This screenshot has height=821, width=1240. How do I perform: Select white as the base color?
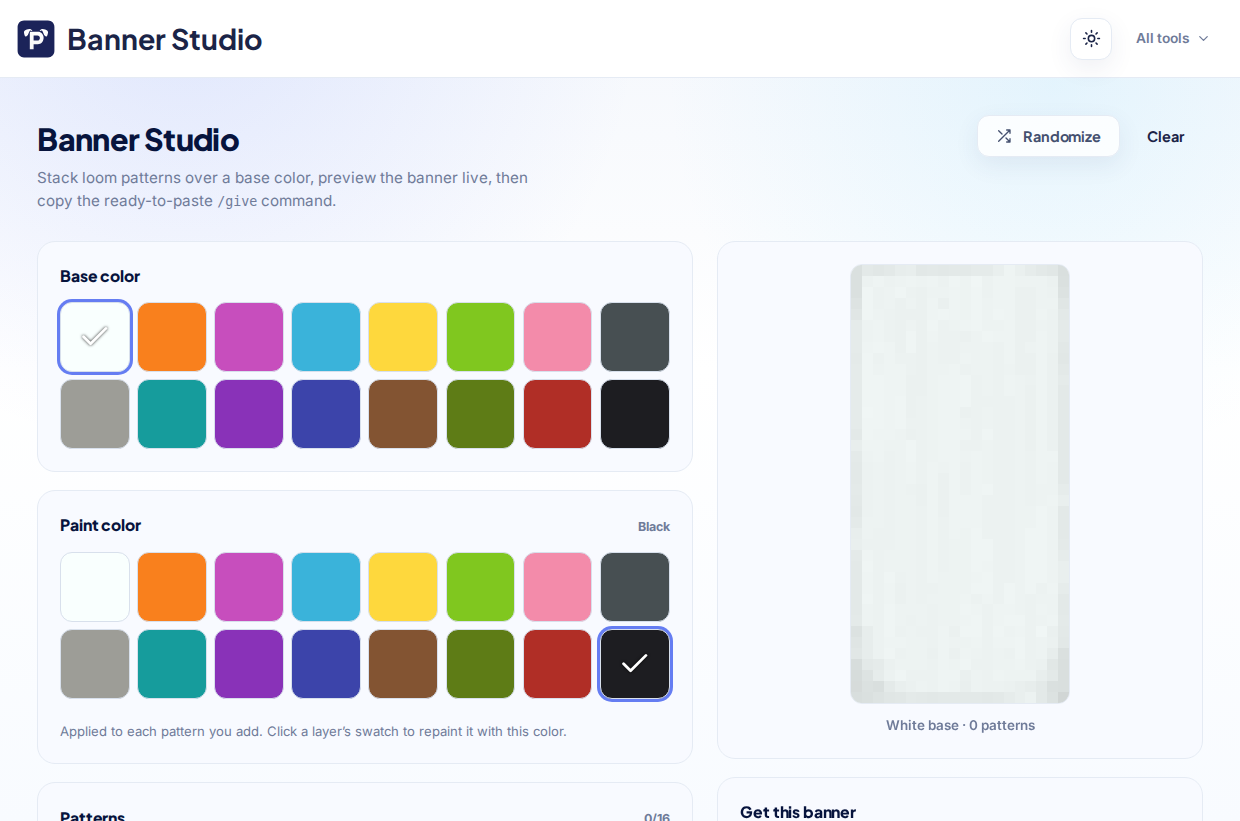click(x=95, y=337)
